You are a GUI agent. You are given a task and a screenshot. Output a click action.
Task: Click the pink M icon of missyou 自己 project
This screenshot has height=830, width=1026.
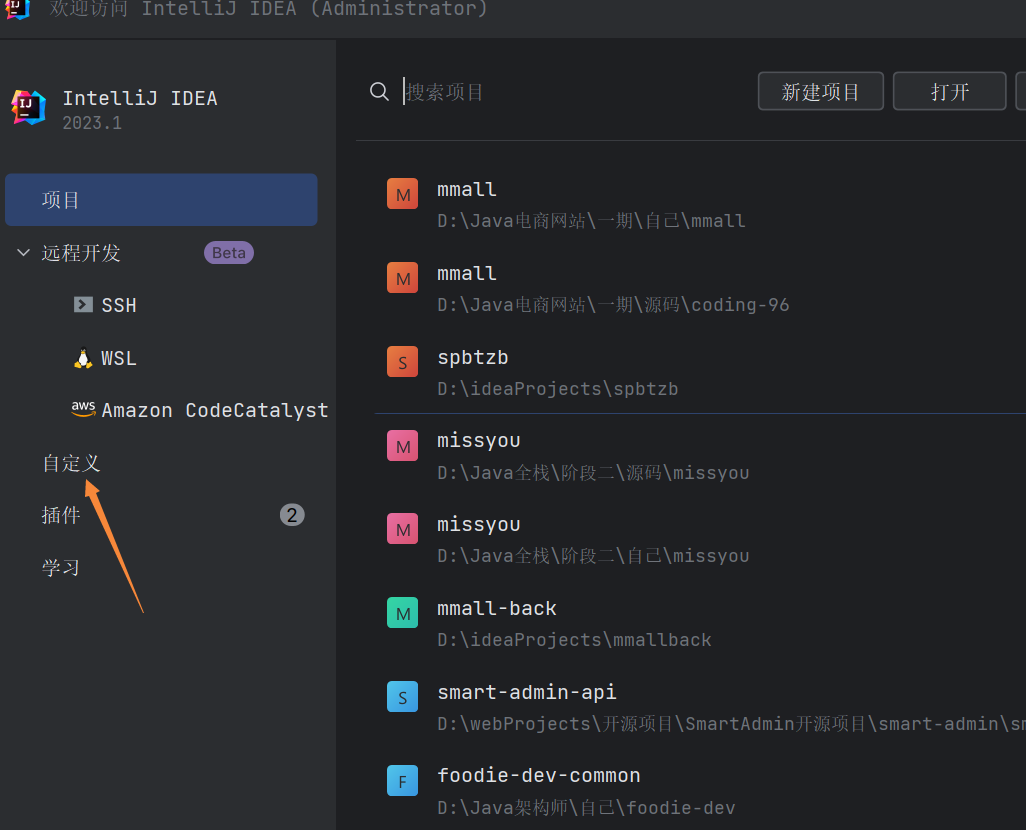pyautogui.click(x=402, y=529)
